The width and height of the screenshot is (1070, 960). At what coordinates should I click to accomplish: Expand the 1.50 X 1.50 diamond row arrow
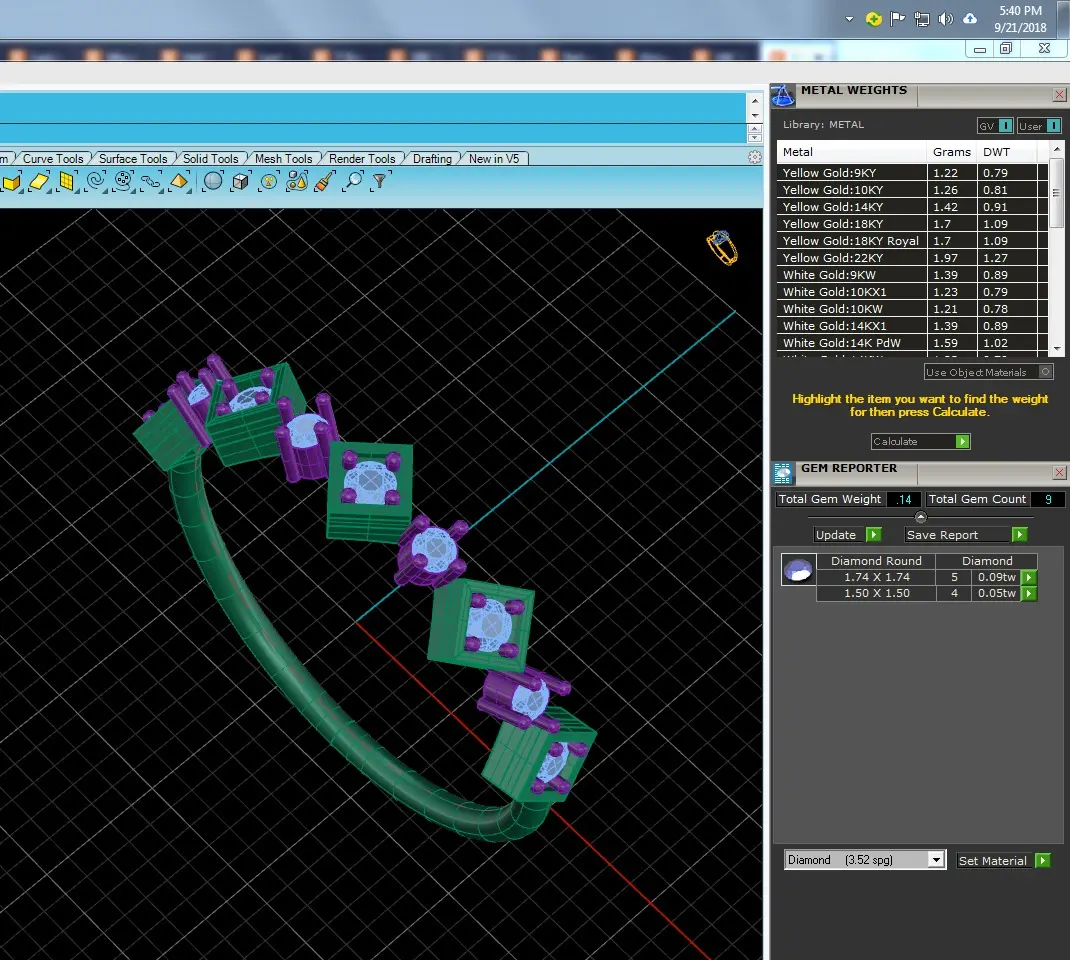click(x=1028, y=594)
